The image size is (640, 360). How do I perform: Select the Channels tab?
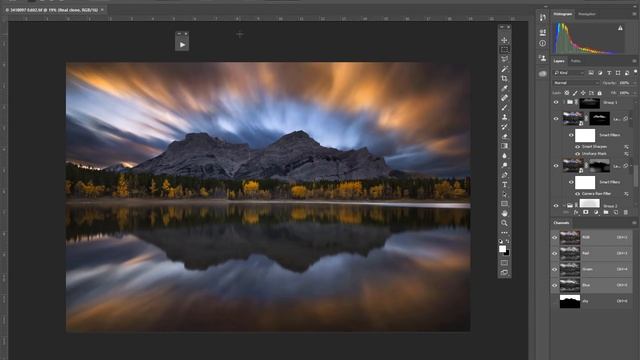click(x=561, y=223)
